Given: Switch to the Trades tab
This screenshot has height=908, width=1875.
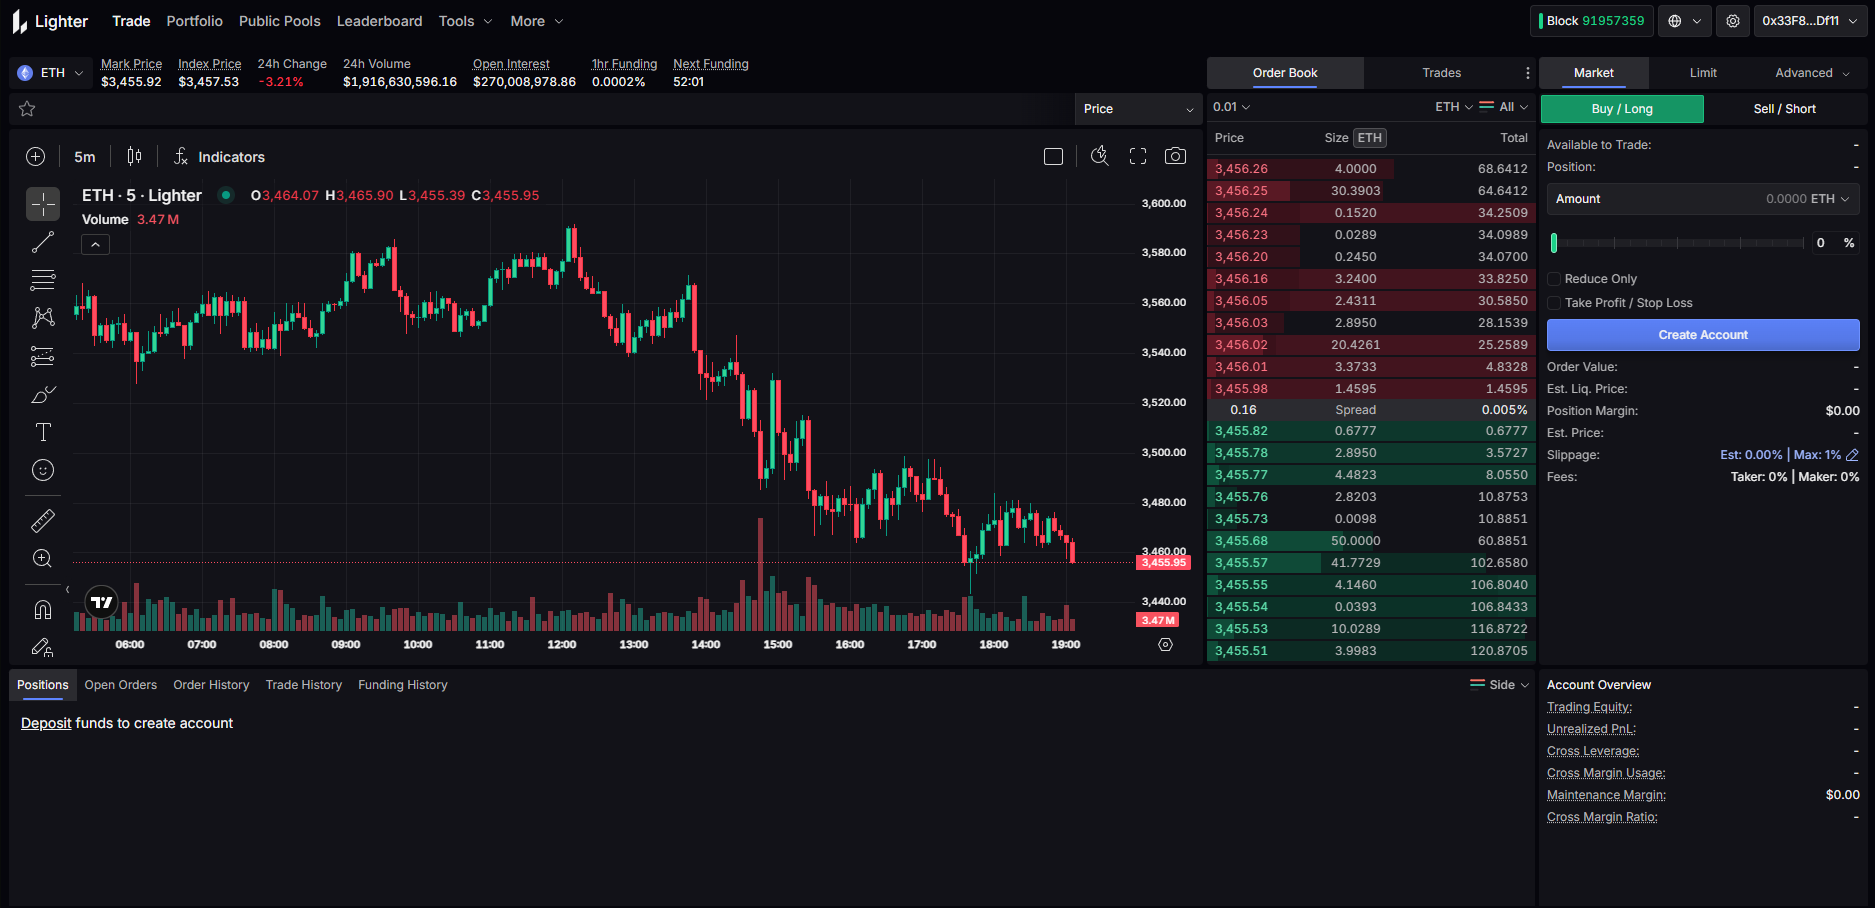Looking at the screenshot, I should tap(1441, 73).
